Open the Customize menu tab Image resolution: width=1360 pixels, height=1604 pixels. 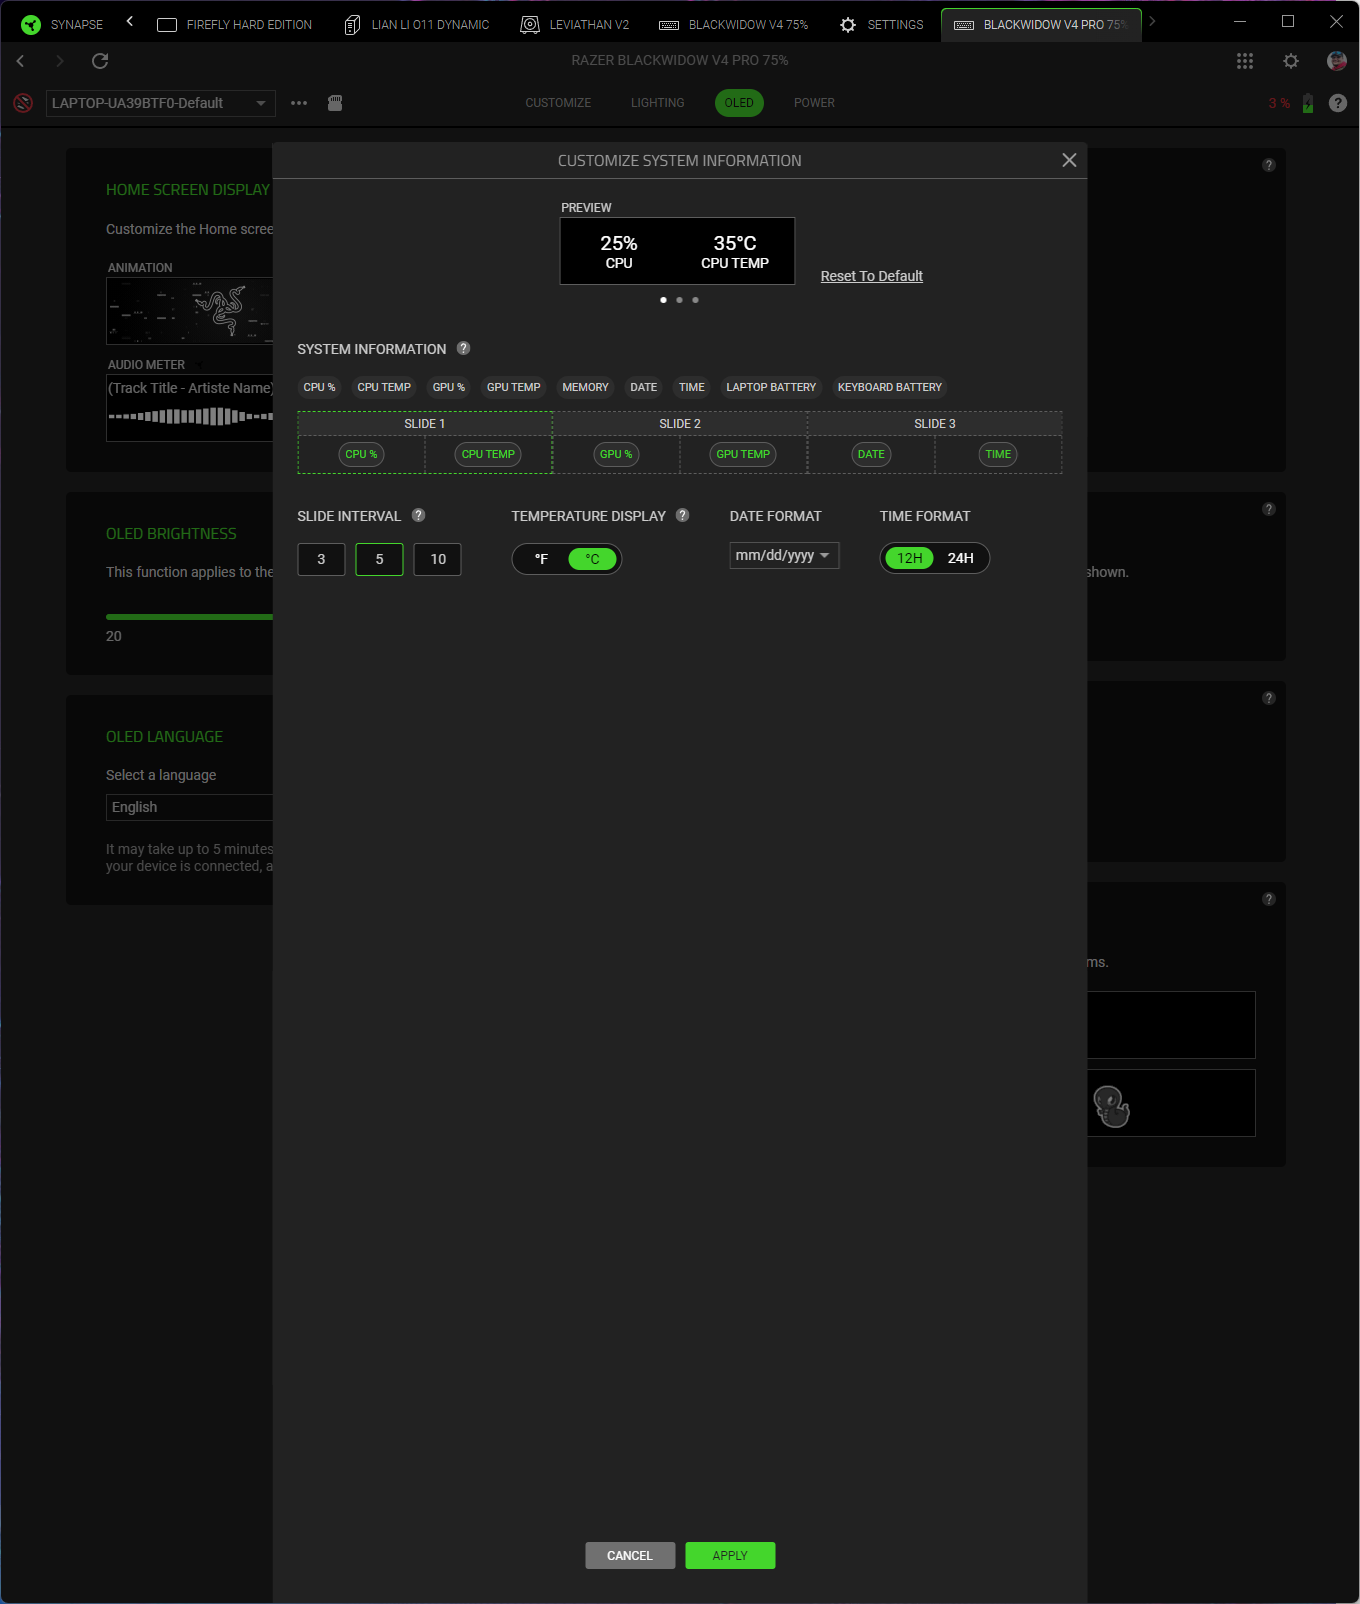pos(558,103)
